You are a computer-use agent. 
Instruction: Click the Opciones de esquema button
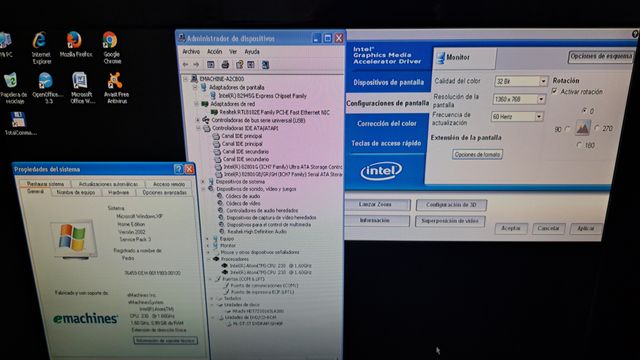[600, 56]
